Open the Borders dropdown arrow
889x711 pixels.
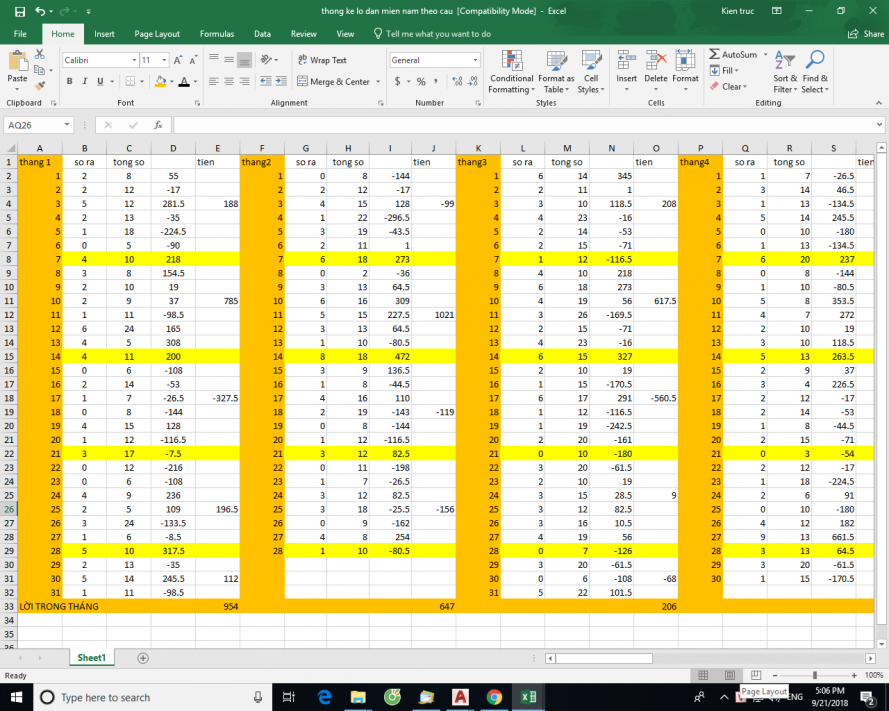pyautogui.click(x=142, y=82)
